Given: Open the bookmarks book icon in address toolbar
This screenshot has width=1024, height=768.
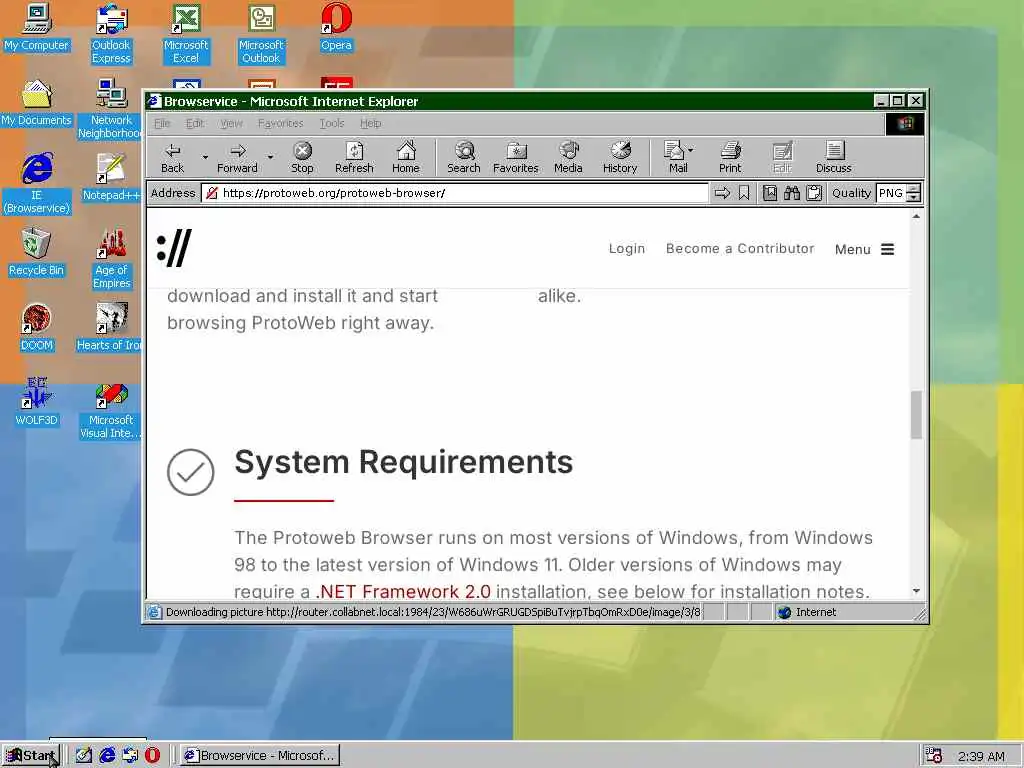Looking at the screenshot, I should [770, 193].
